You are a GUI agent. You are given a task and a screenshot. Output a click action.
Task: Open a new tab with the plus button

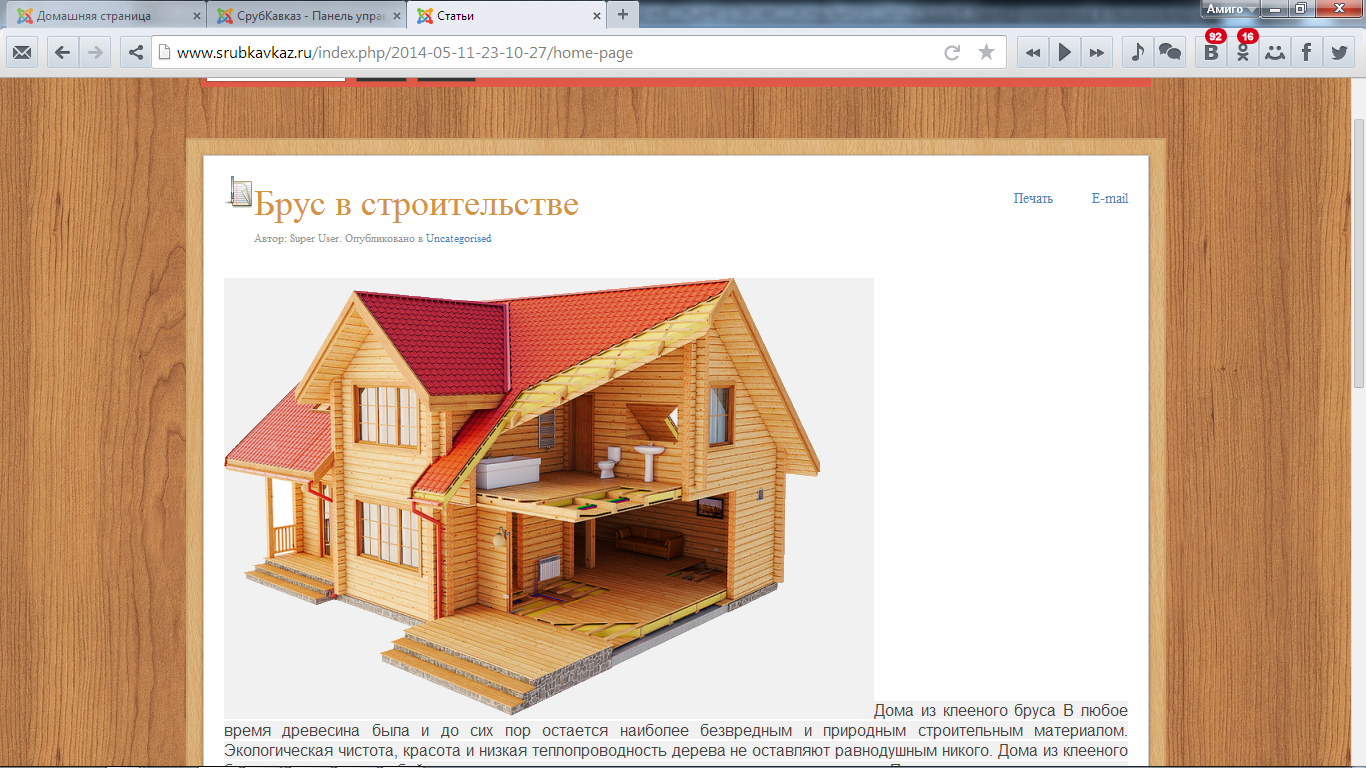click(x=623, y=15)
